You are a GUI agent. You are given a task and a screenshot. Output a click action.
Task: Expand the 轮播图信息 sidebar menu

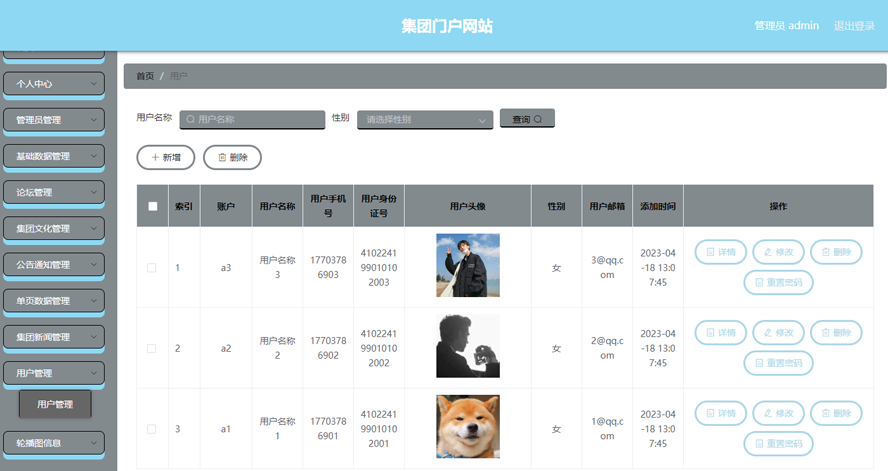54,443
